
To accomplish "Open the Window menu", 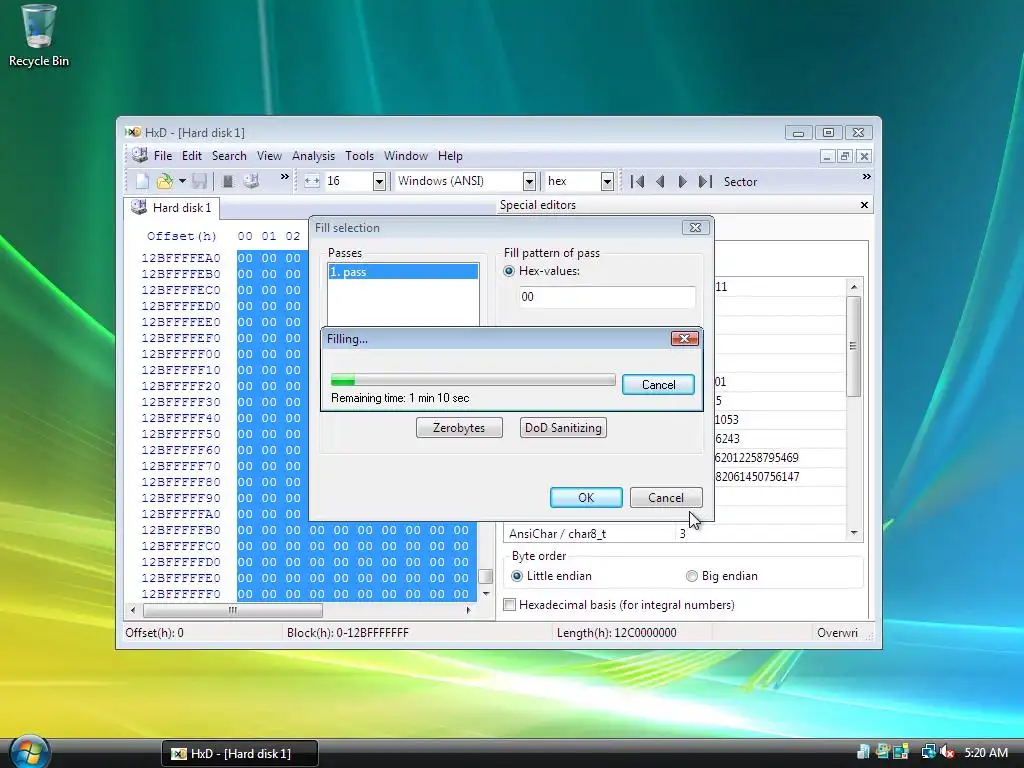I will (406, 155).
